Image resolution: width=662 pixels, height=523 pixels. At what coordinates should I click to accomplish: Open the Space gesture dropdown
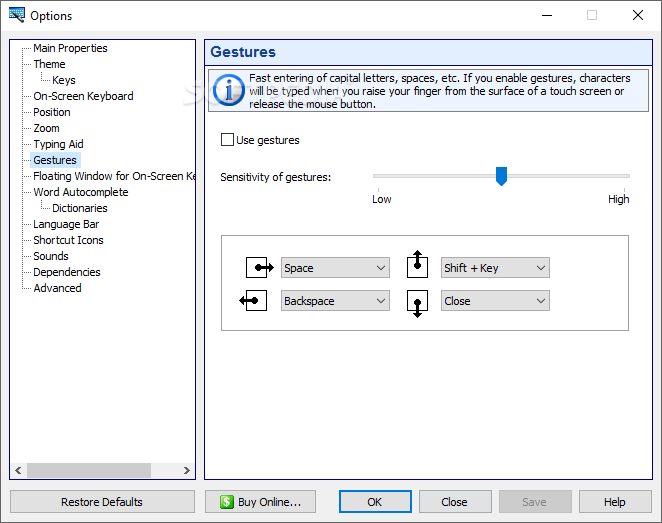point(335,268)
